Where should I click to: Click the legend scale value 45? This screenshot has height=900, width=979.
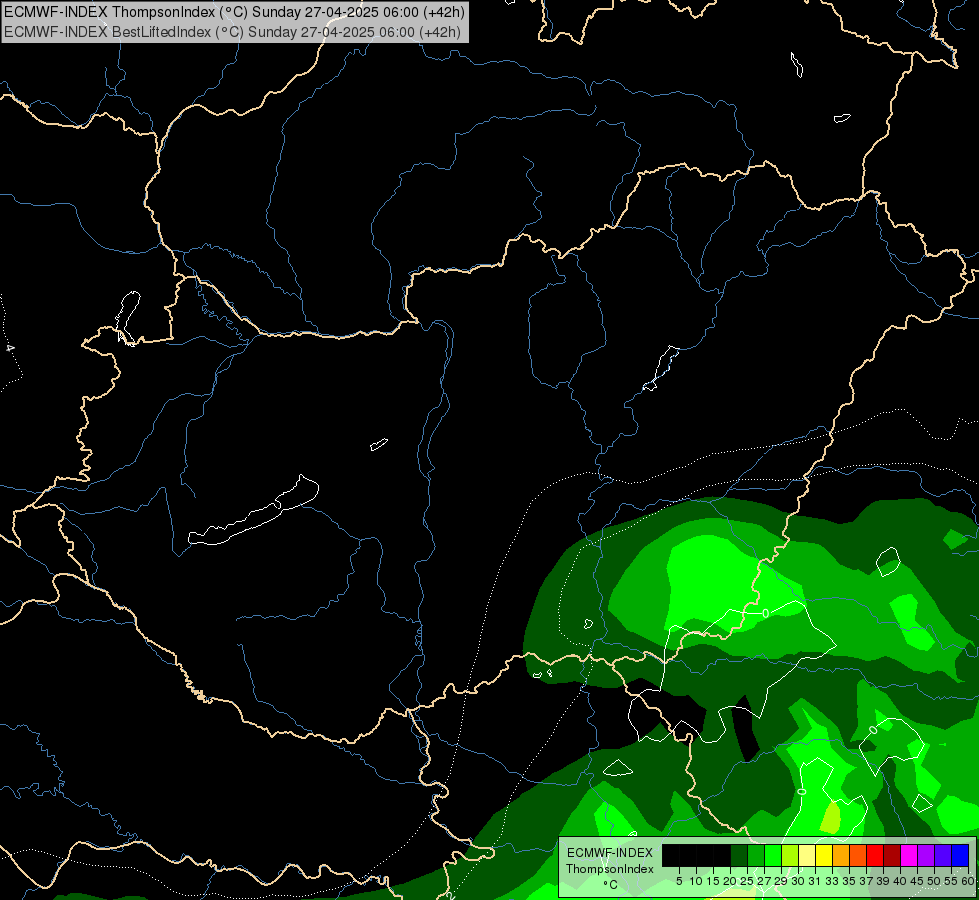tap(917, 881)
